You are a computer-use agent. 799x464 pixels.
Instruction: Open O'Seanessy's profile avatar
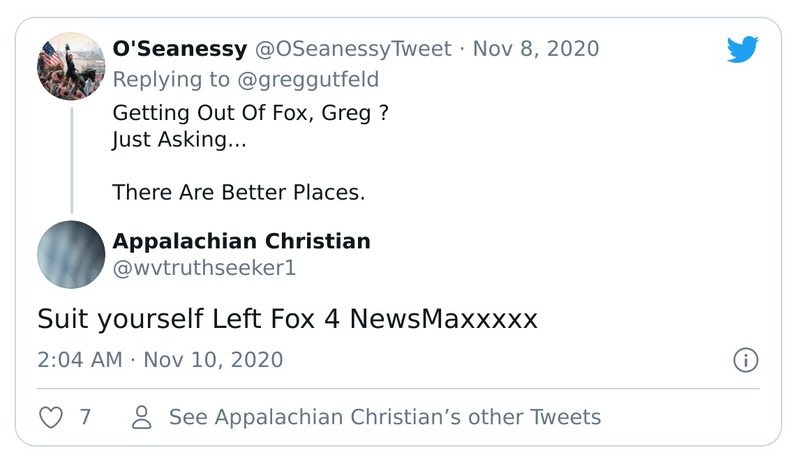(x=71, y=66)
